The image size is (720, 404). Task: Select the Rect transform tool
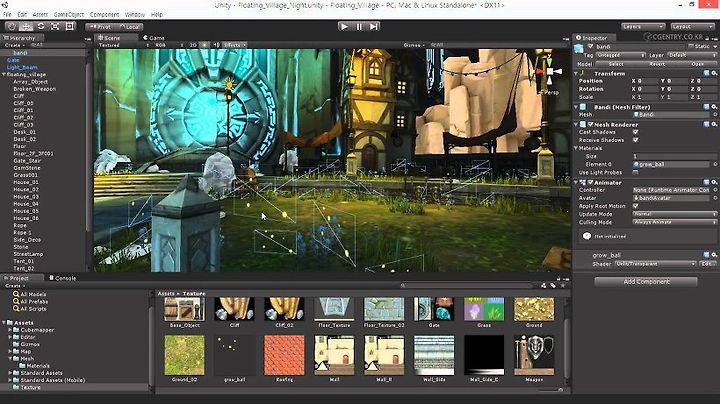click(x=69, y=27)
